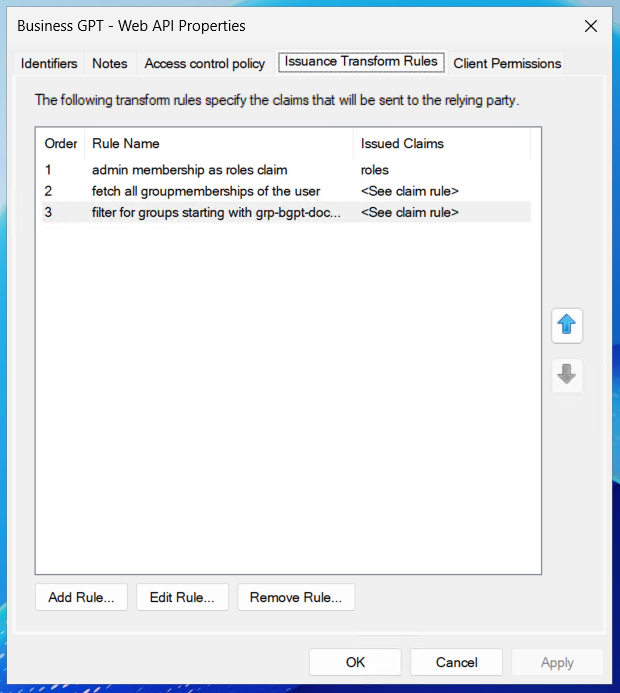Click '<See claim rule>' in row 3
620x693 pixels.
(x=410, y=212)
